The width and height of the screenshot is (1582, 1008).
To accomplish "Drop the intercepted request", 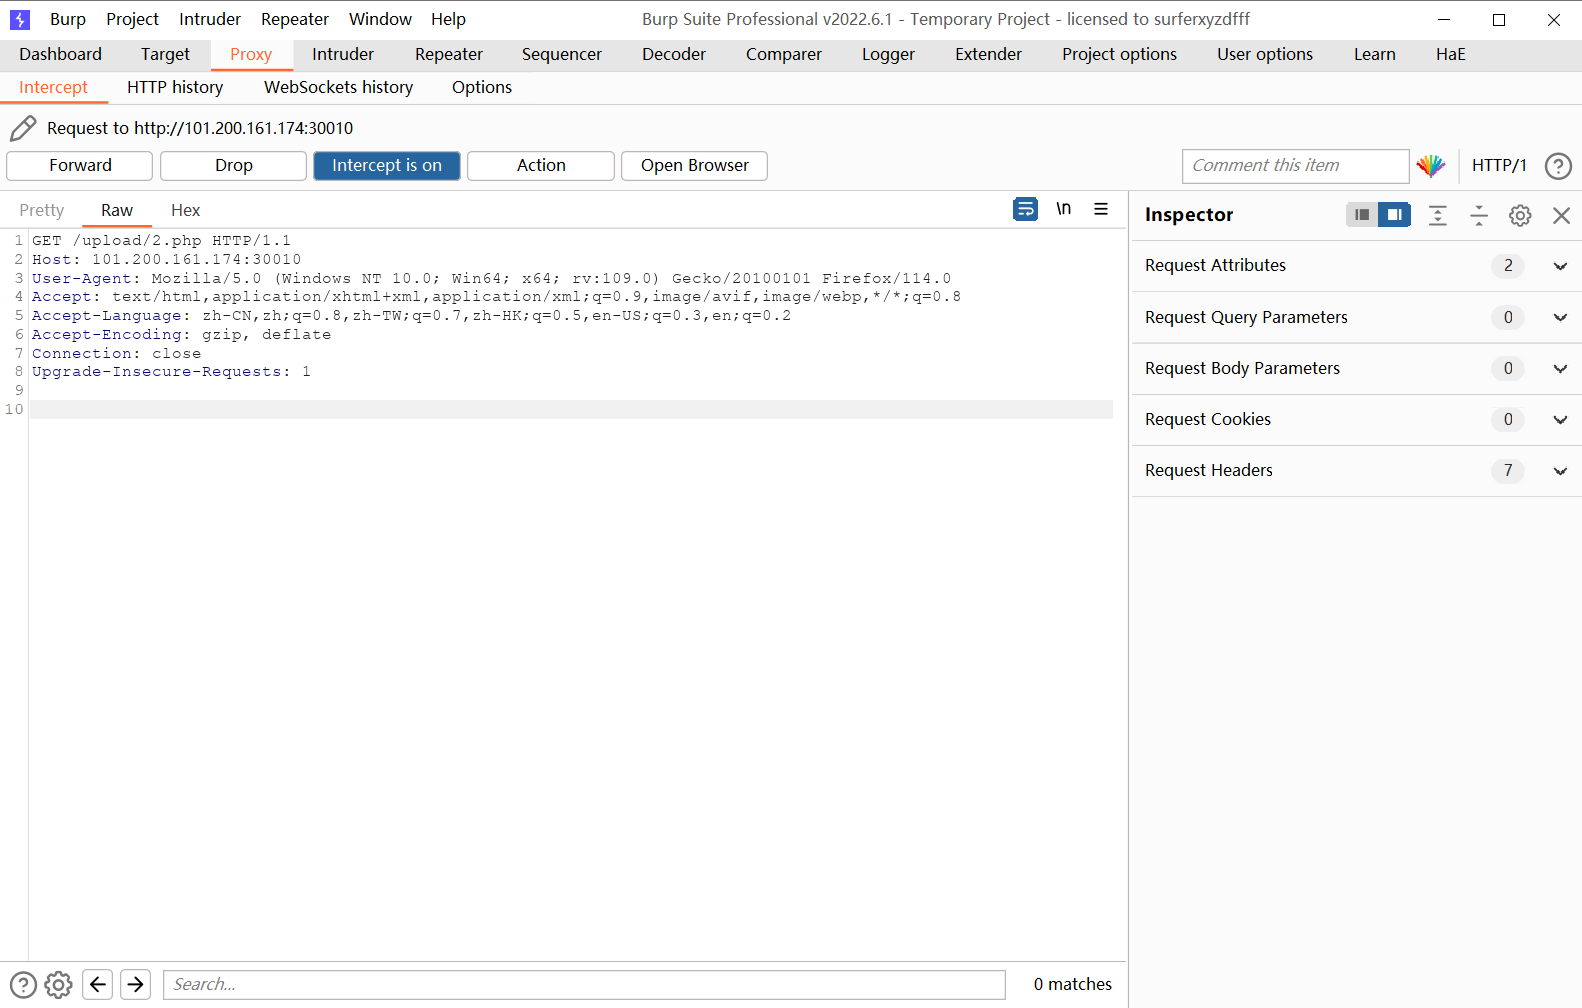I will click(233, 166).
